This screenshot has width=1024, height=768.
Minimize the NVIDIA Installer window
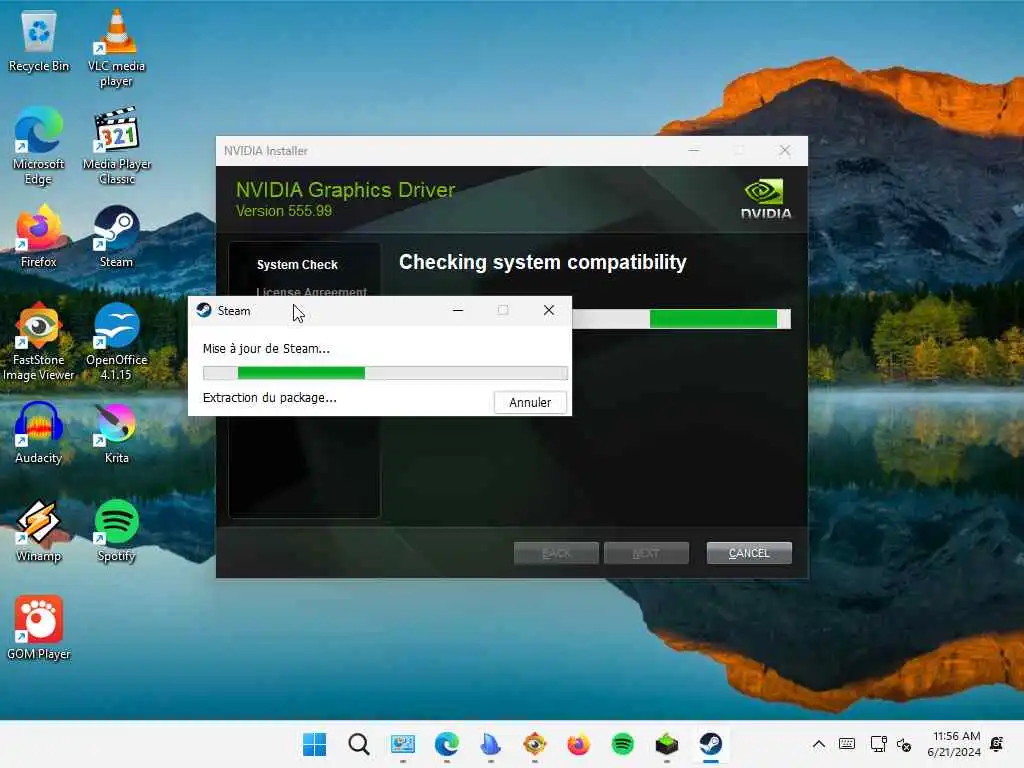tap(694, 151)
